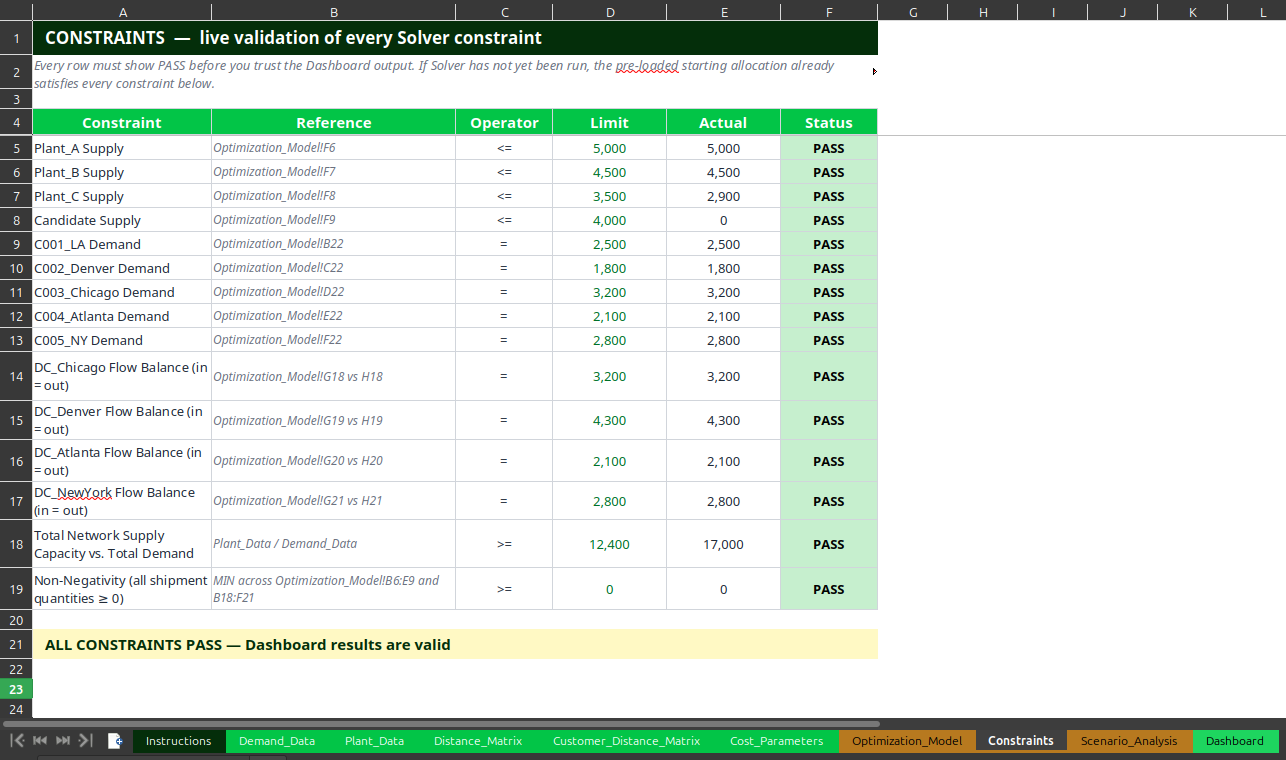Open the Optimization_Model sheet tab
Screen dimensions: 1286x760
[907, 741]
